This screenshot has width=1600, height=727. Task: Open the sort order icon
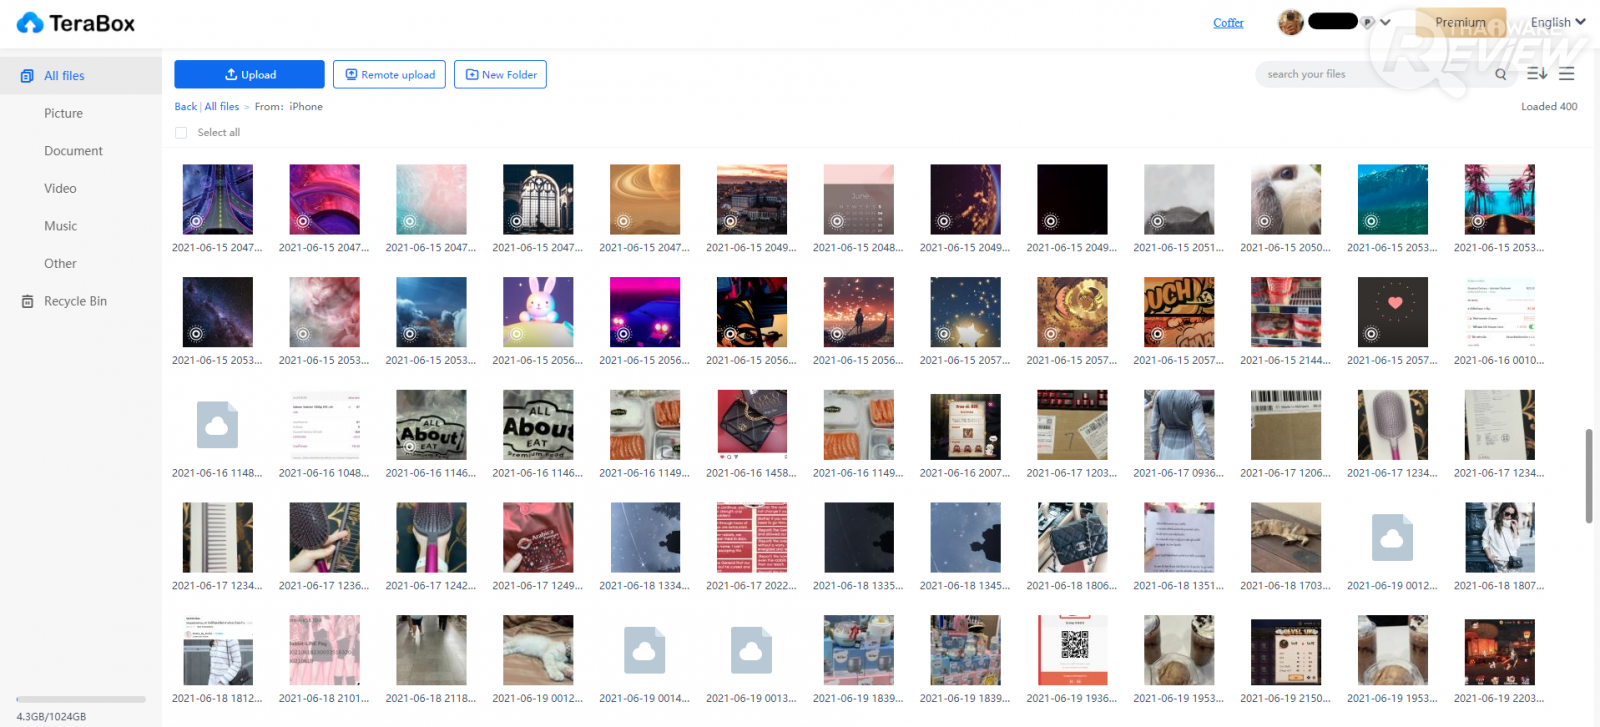click(x=1537, y=74)
